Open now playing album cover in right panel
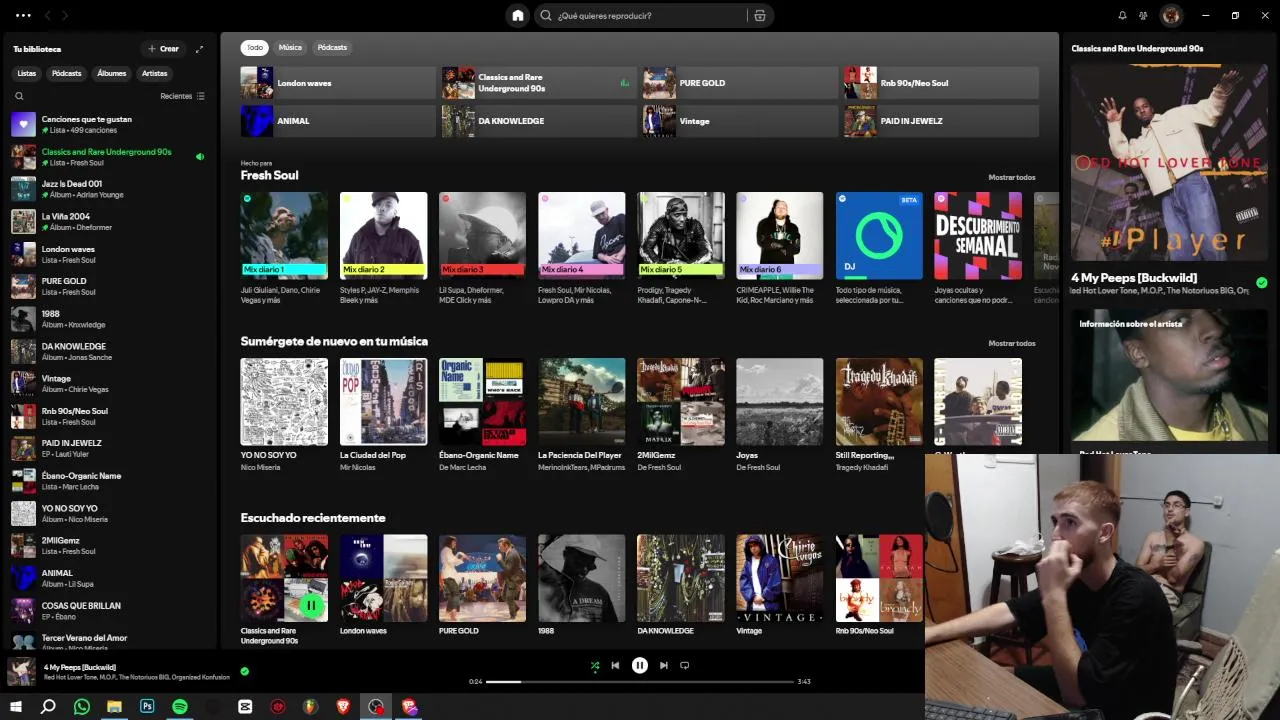Screen dimensions: 1280x720 (1169, 163)
